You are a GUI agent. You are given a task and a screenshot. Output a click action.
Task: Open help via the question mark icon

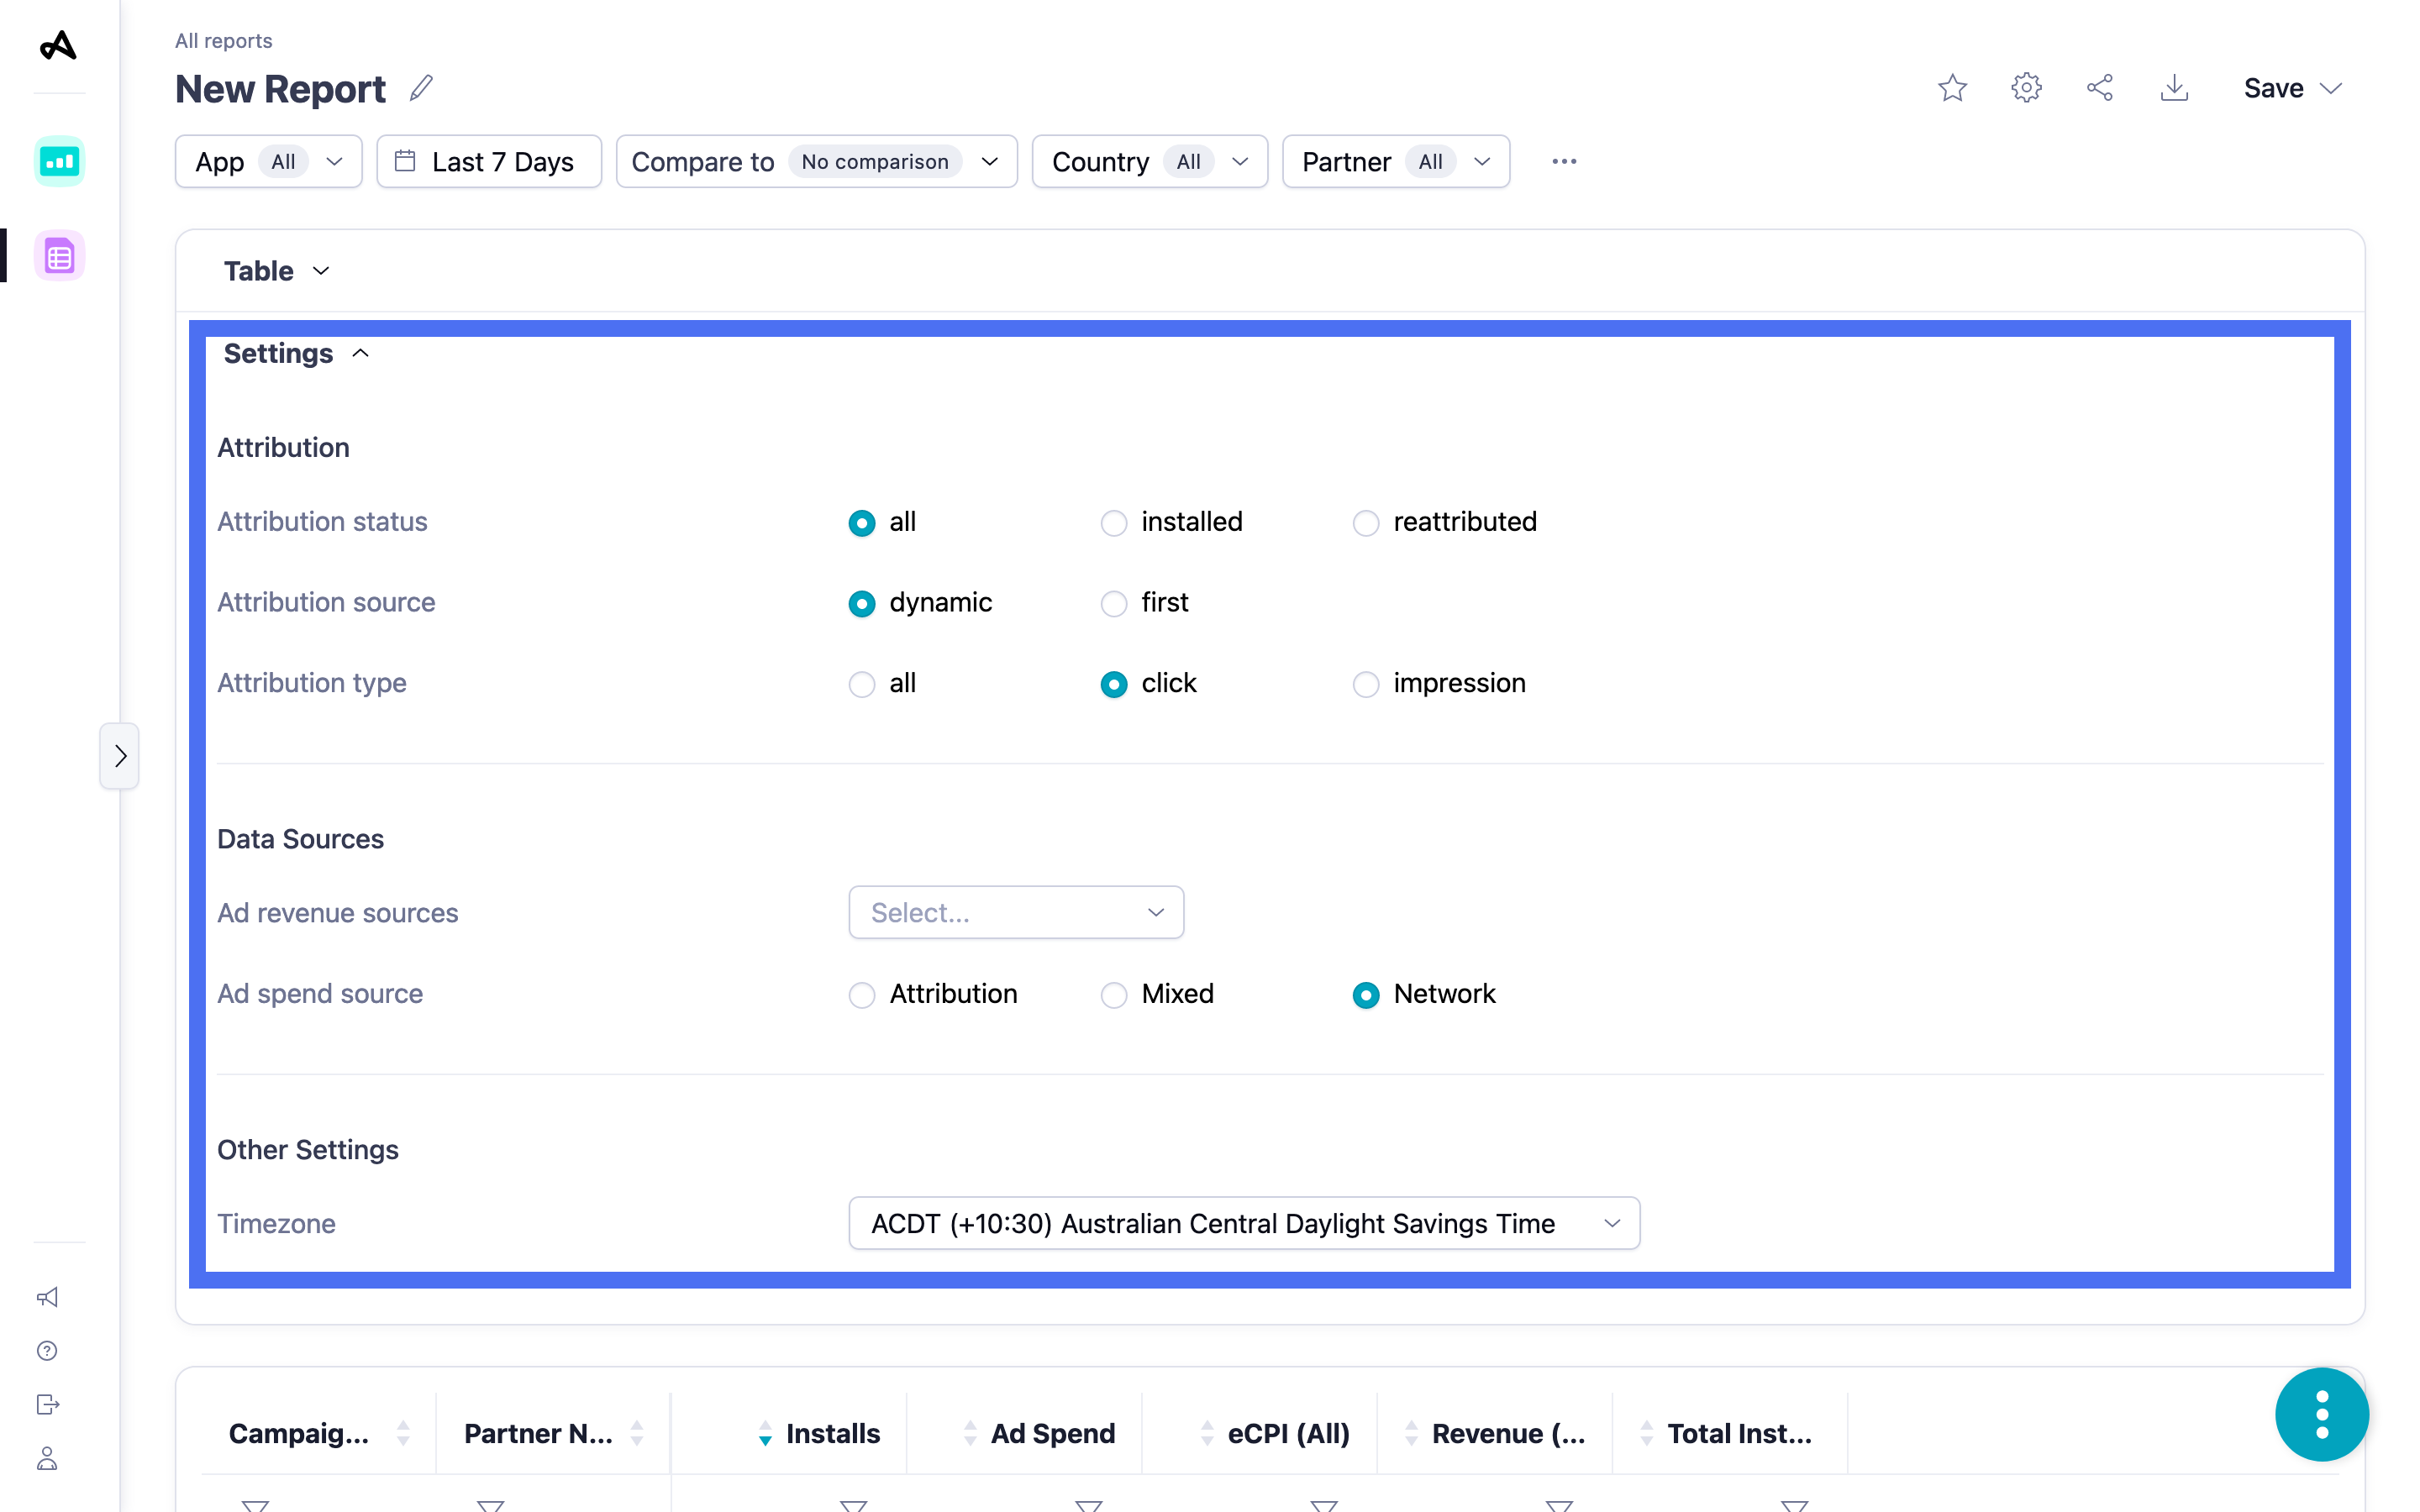point(47,1350)
